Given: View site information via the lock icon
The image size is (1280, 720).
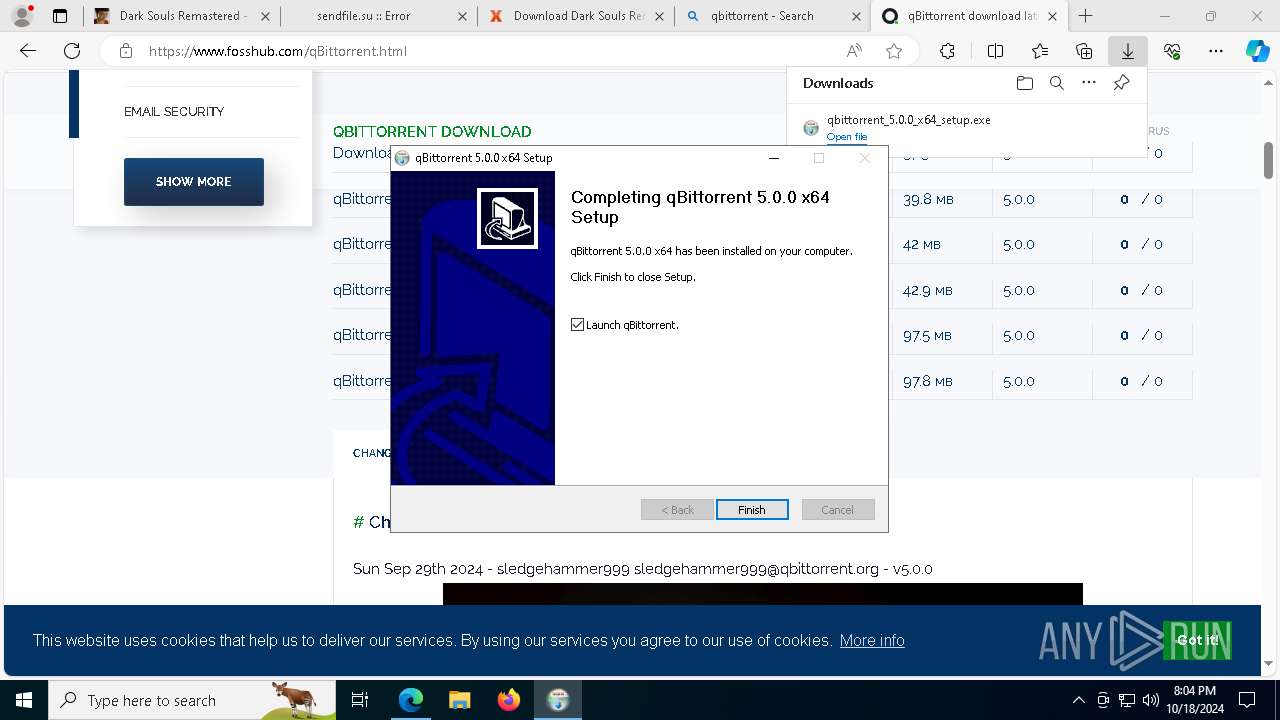Looking at the screenshot, I should pyautogui.click(x=126, y=51).
